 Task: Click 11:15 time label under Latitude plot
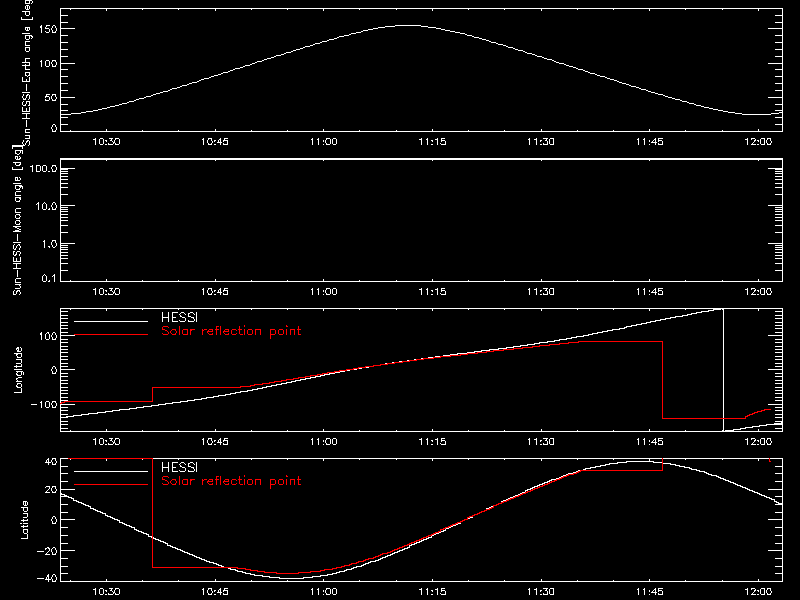432,592
